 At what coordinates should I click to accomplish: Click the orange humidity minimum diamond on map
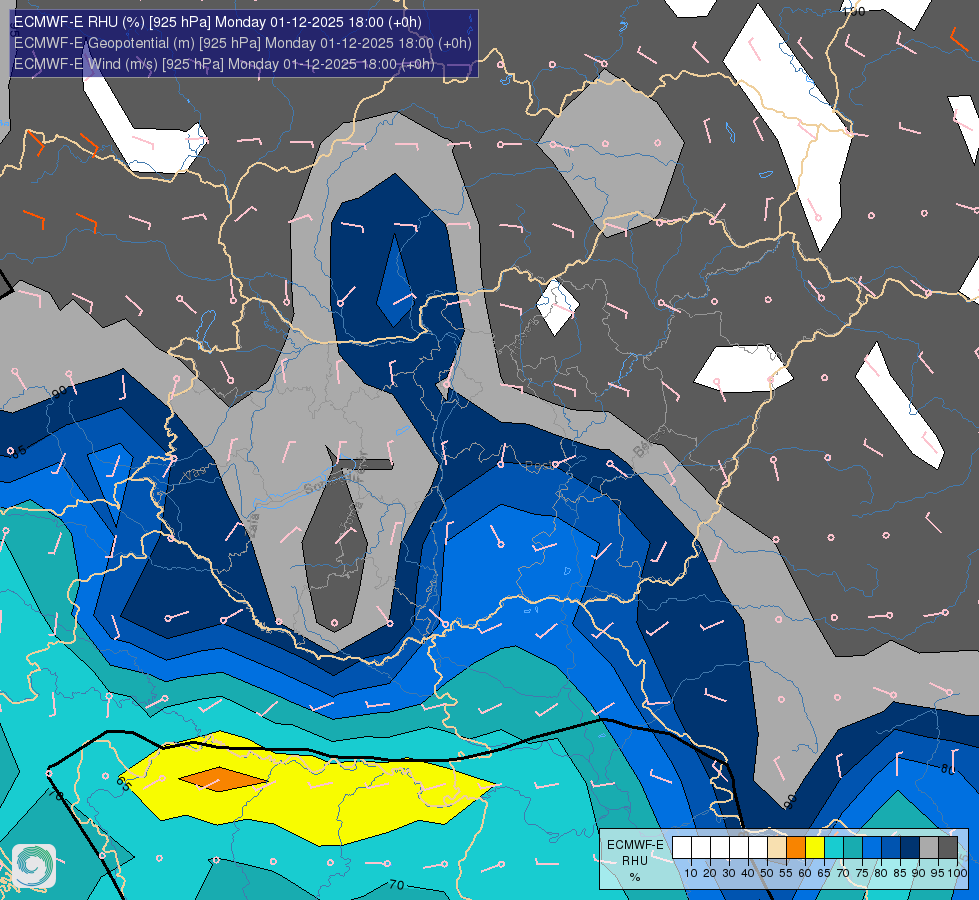coord(222,779)
